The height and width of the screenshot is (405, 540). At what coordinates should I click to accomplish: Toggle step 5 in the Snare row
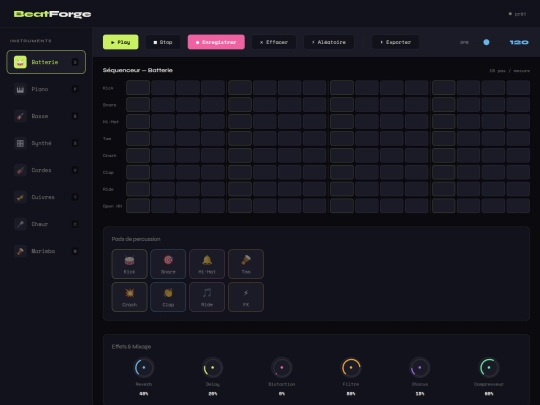[240, 104]
